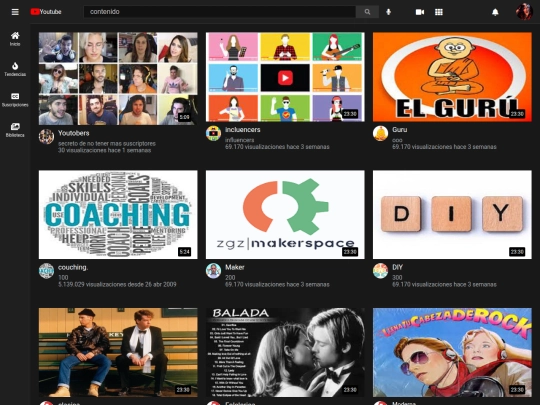Viewport: 540px width, 405px height.
Task: Open the Youtubers faces collage thumbnail
Action: point(118,79)
